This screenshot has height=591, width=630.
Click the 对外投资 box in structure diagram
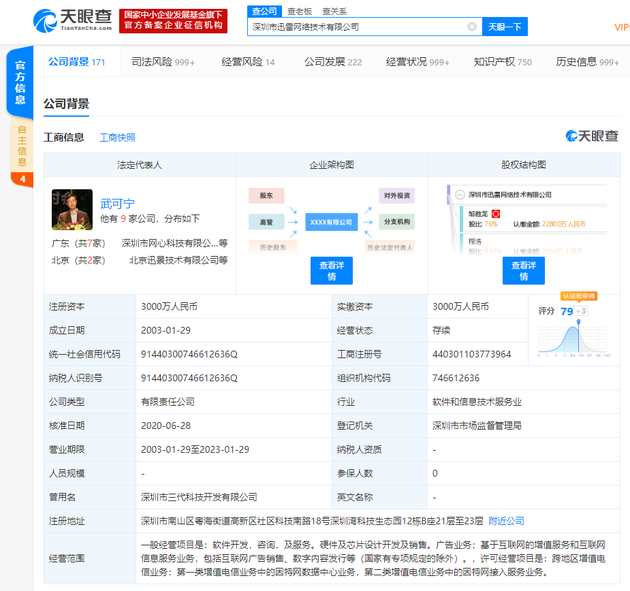[x=397, y=196]
